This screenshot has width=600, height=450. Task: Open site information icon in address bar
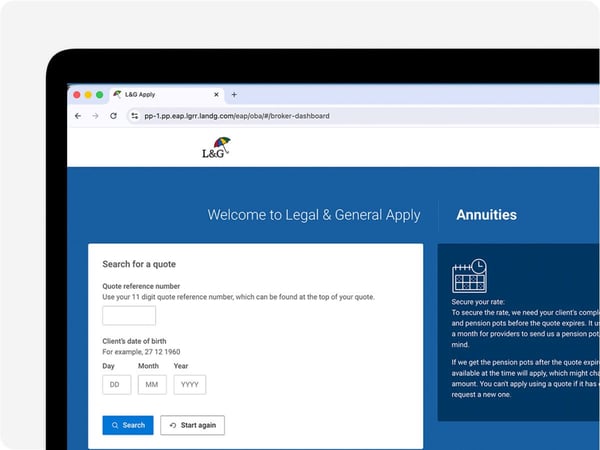click(134, 116)
